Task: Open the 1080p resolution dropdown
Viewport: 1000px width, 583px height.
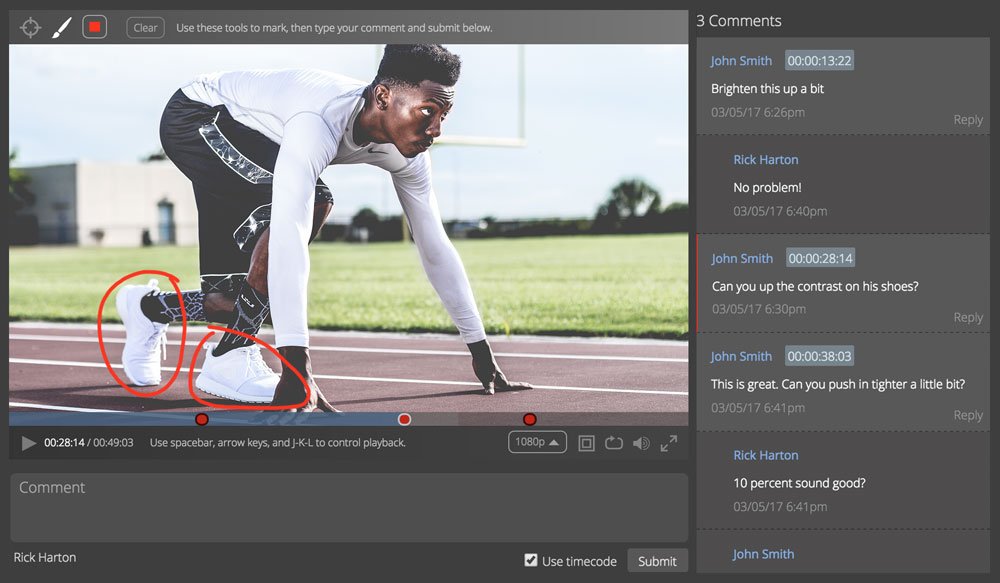Action: click(x=537, y=442)
